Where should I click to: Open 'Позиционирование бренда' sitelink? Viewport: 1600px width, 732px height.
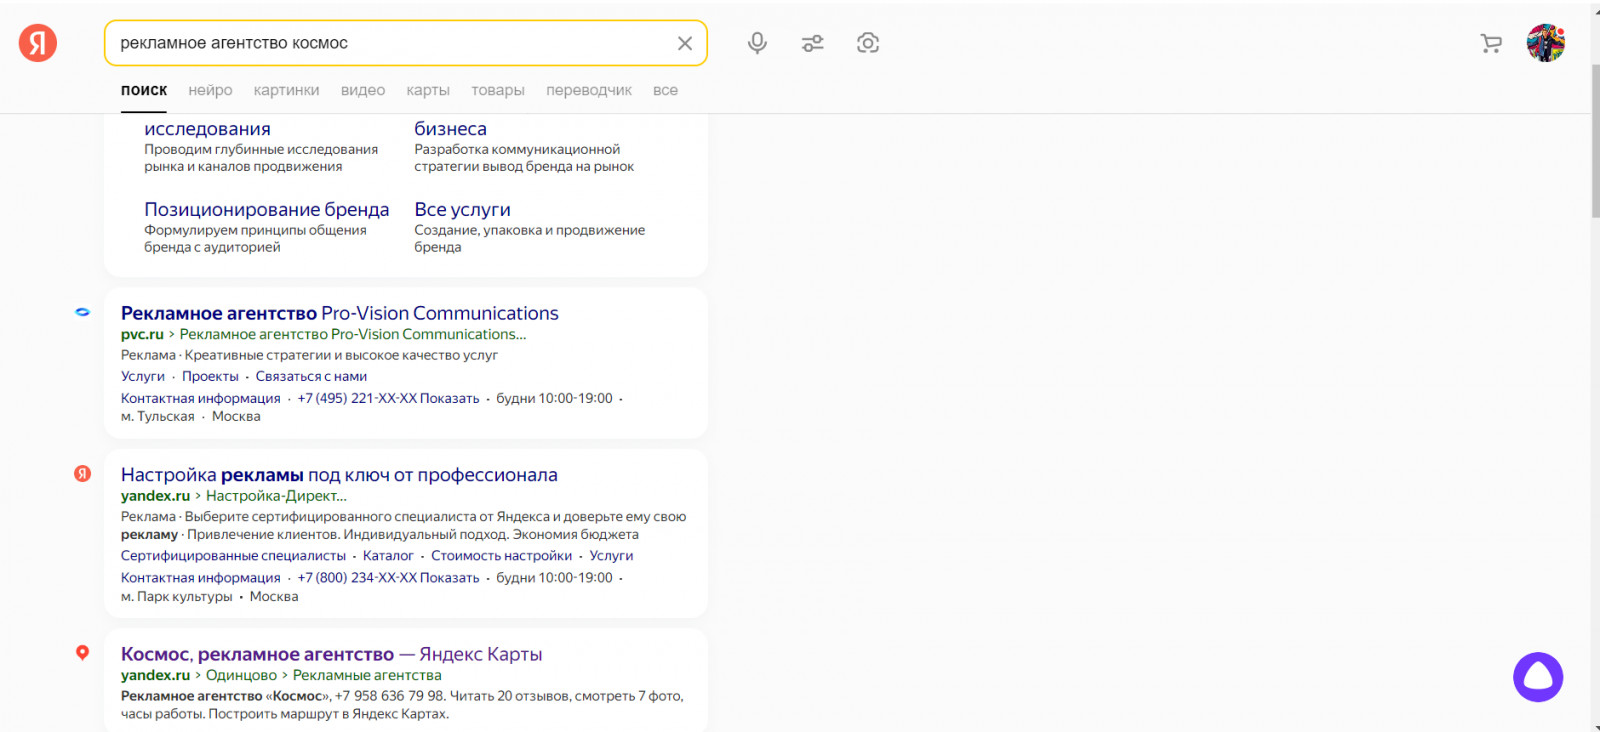coord(266,209)
